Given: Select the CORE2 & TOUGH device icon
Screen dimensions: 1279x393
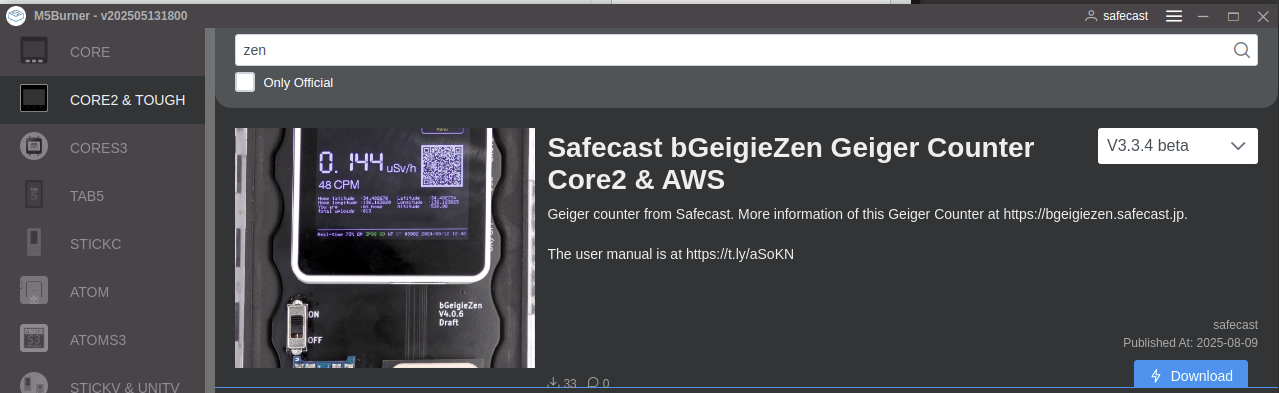Looking at the screenshot, I should pos(34,98).
